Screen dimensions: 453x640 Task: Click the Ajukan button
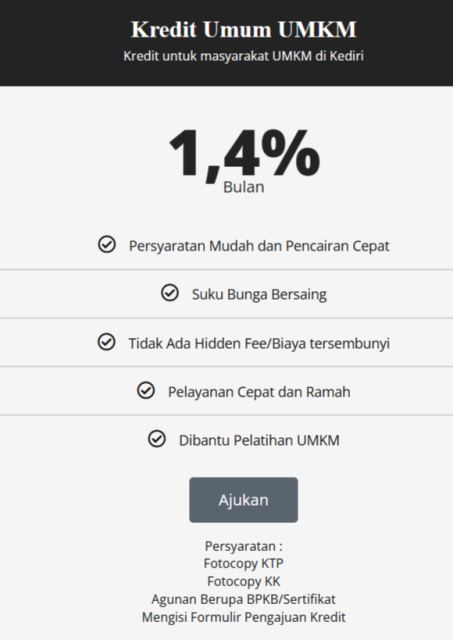[243, 500]
